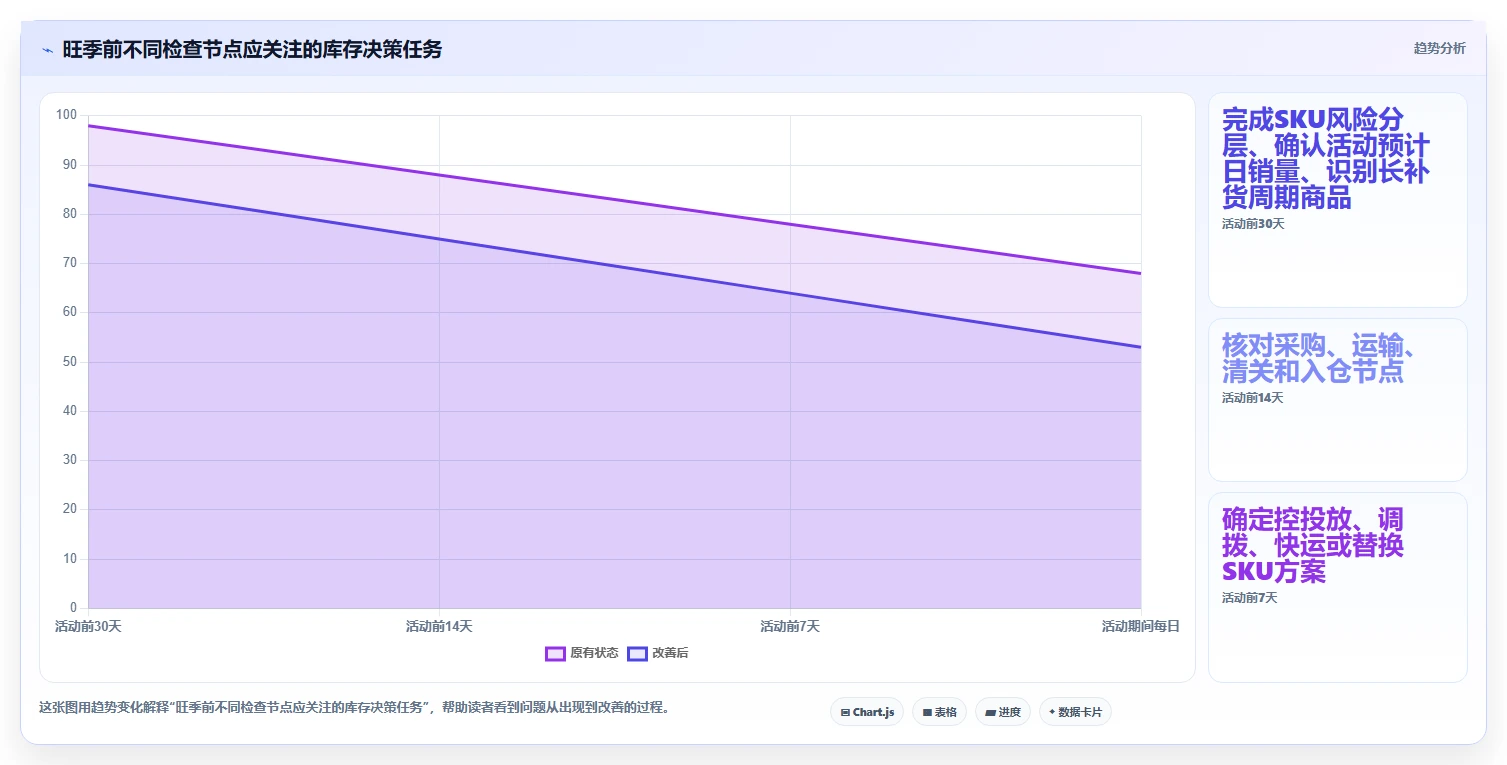Click the 原有状态 legend label
The image size is (1507, 765).
pyautogui.click(x=594, y=653)
